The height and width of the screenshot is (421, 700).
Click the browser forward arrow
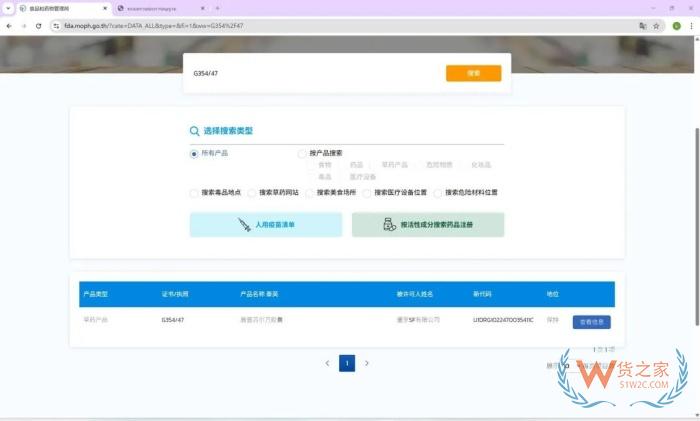(24, 26)
